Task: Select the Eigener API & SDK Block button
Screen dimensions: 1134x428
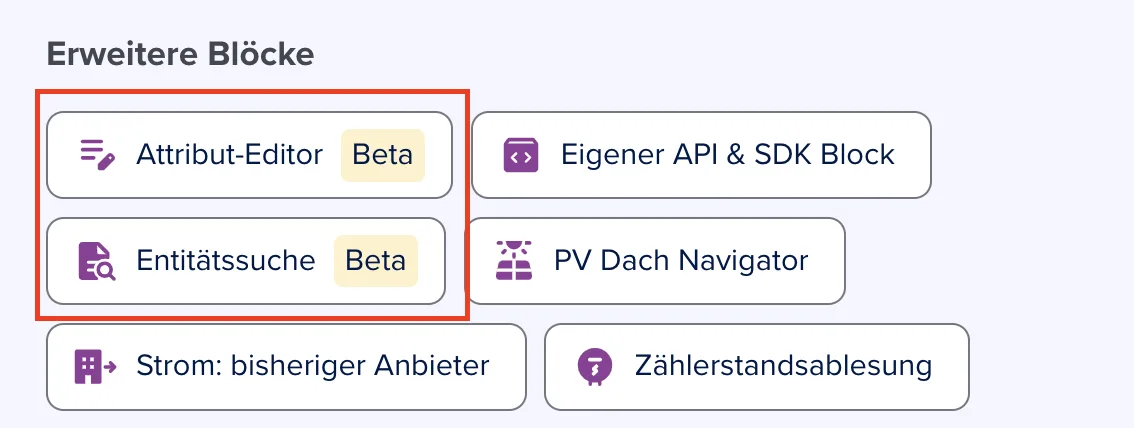Action: [x=702, y=155]
